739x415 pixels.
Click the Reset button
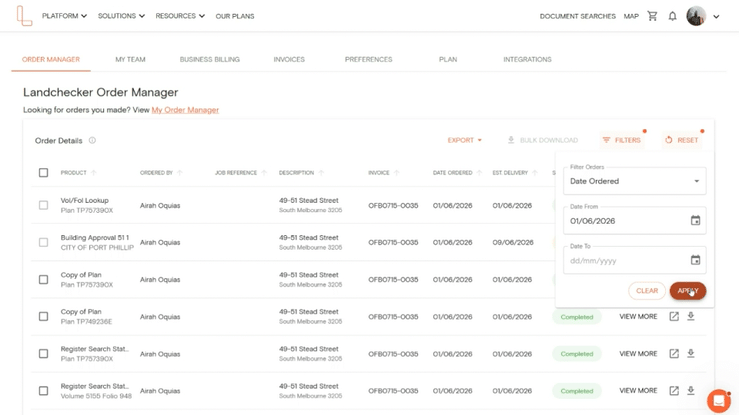click(x=682, y=140)
